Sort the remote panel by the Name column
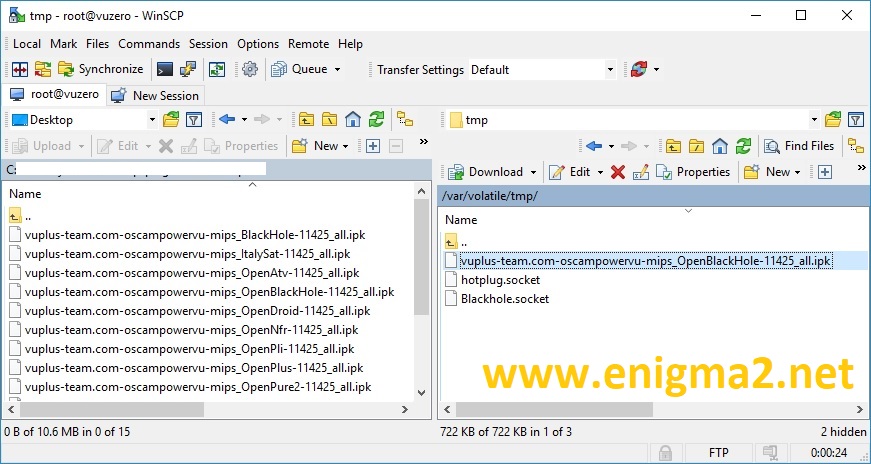The image size is (871, 464). coord(461,220)
